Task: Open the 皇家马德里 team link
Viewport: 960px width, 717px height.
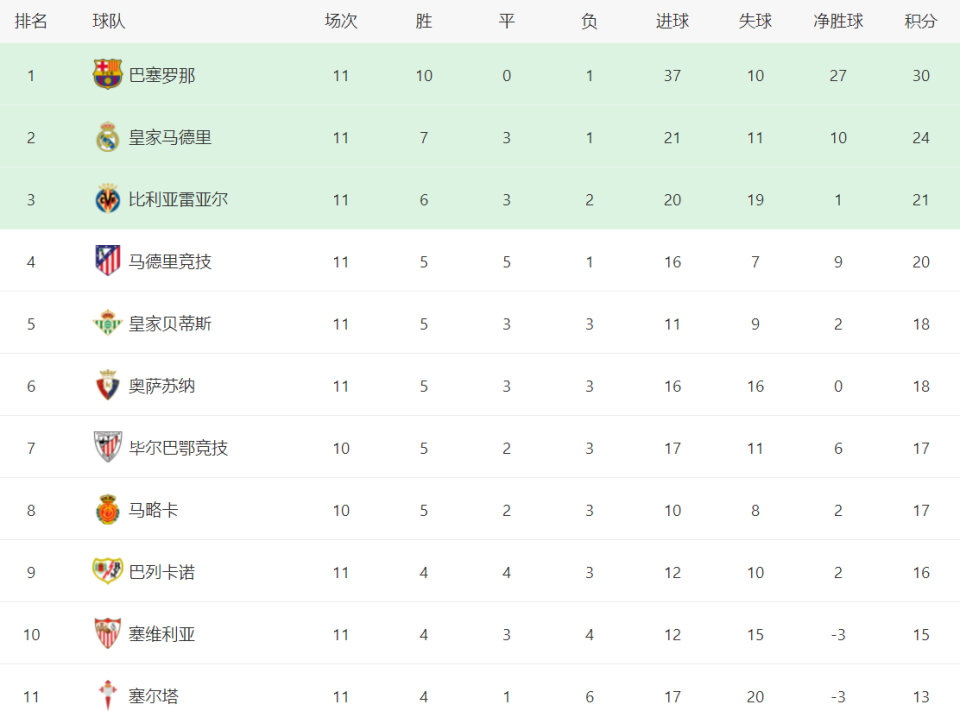Action: click(170, 137)
